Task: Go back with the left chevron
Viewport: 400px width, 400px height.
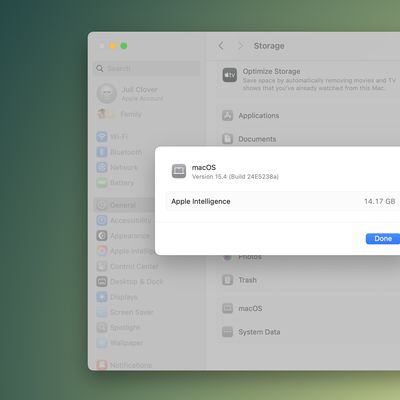Action: click(x=221, y=46)
